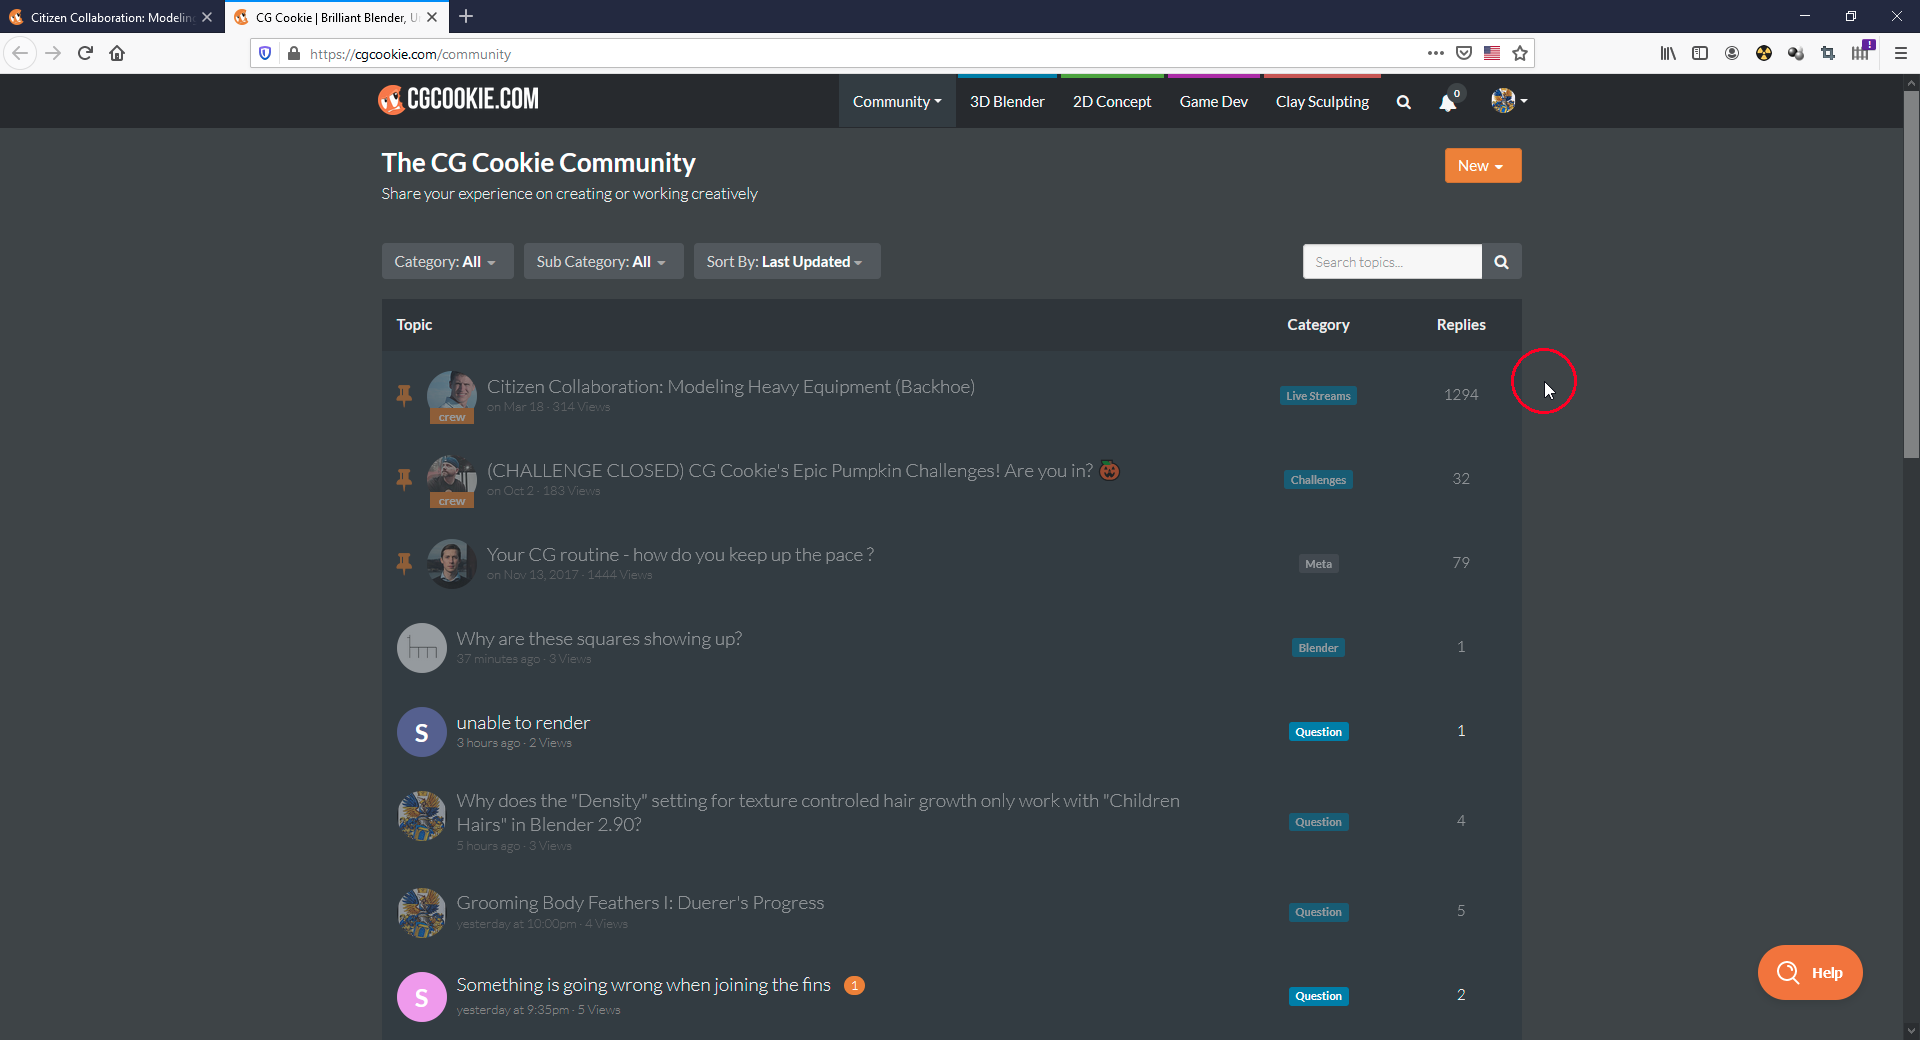Click the CGCookie.com logo
The width and height of the screenshot is (1920, 1040).
click(x=458, y=99)
